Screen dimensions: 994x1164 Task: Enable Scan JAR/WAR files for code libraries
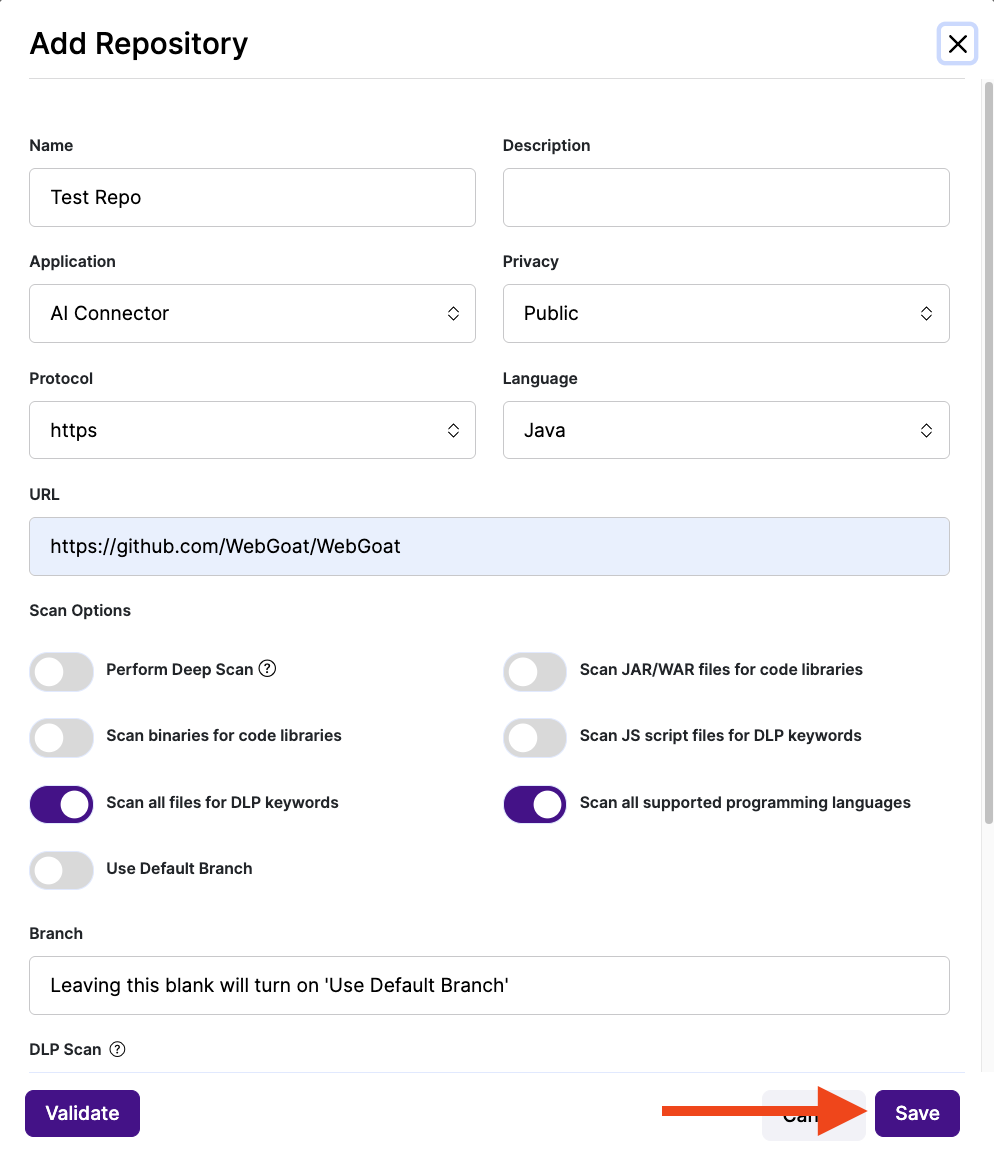pyautogui.click(x=534, y=672)
